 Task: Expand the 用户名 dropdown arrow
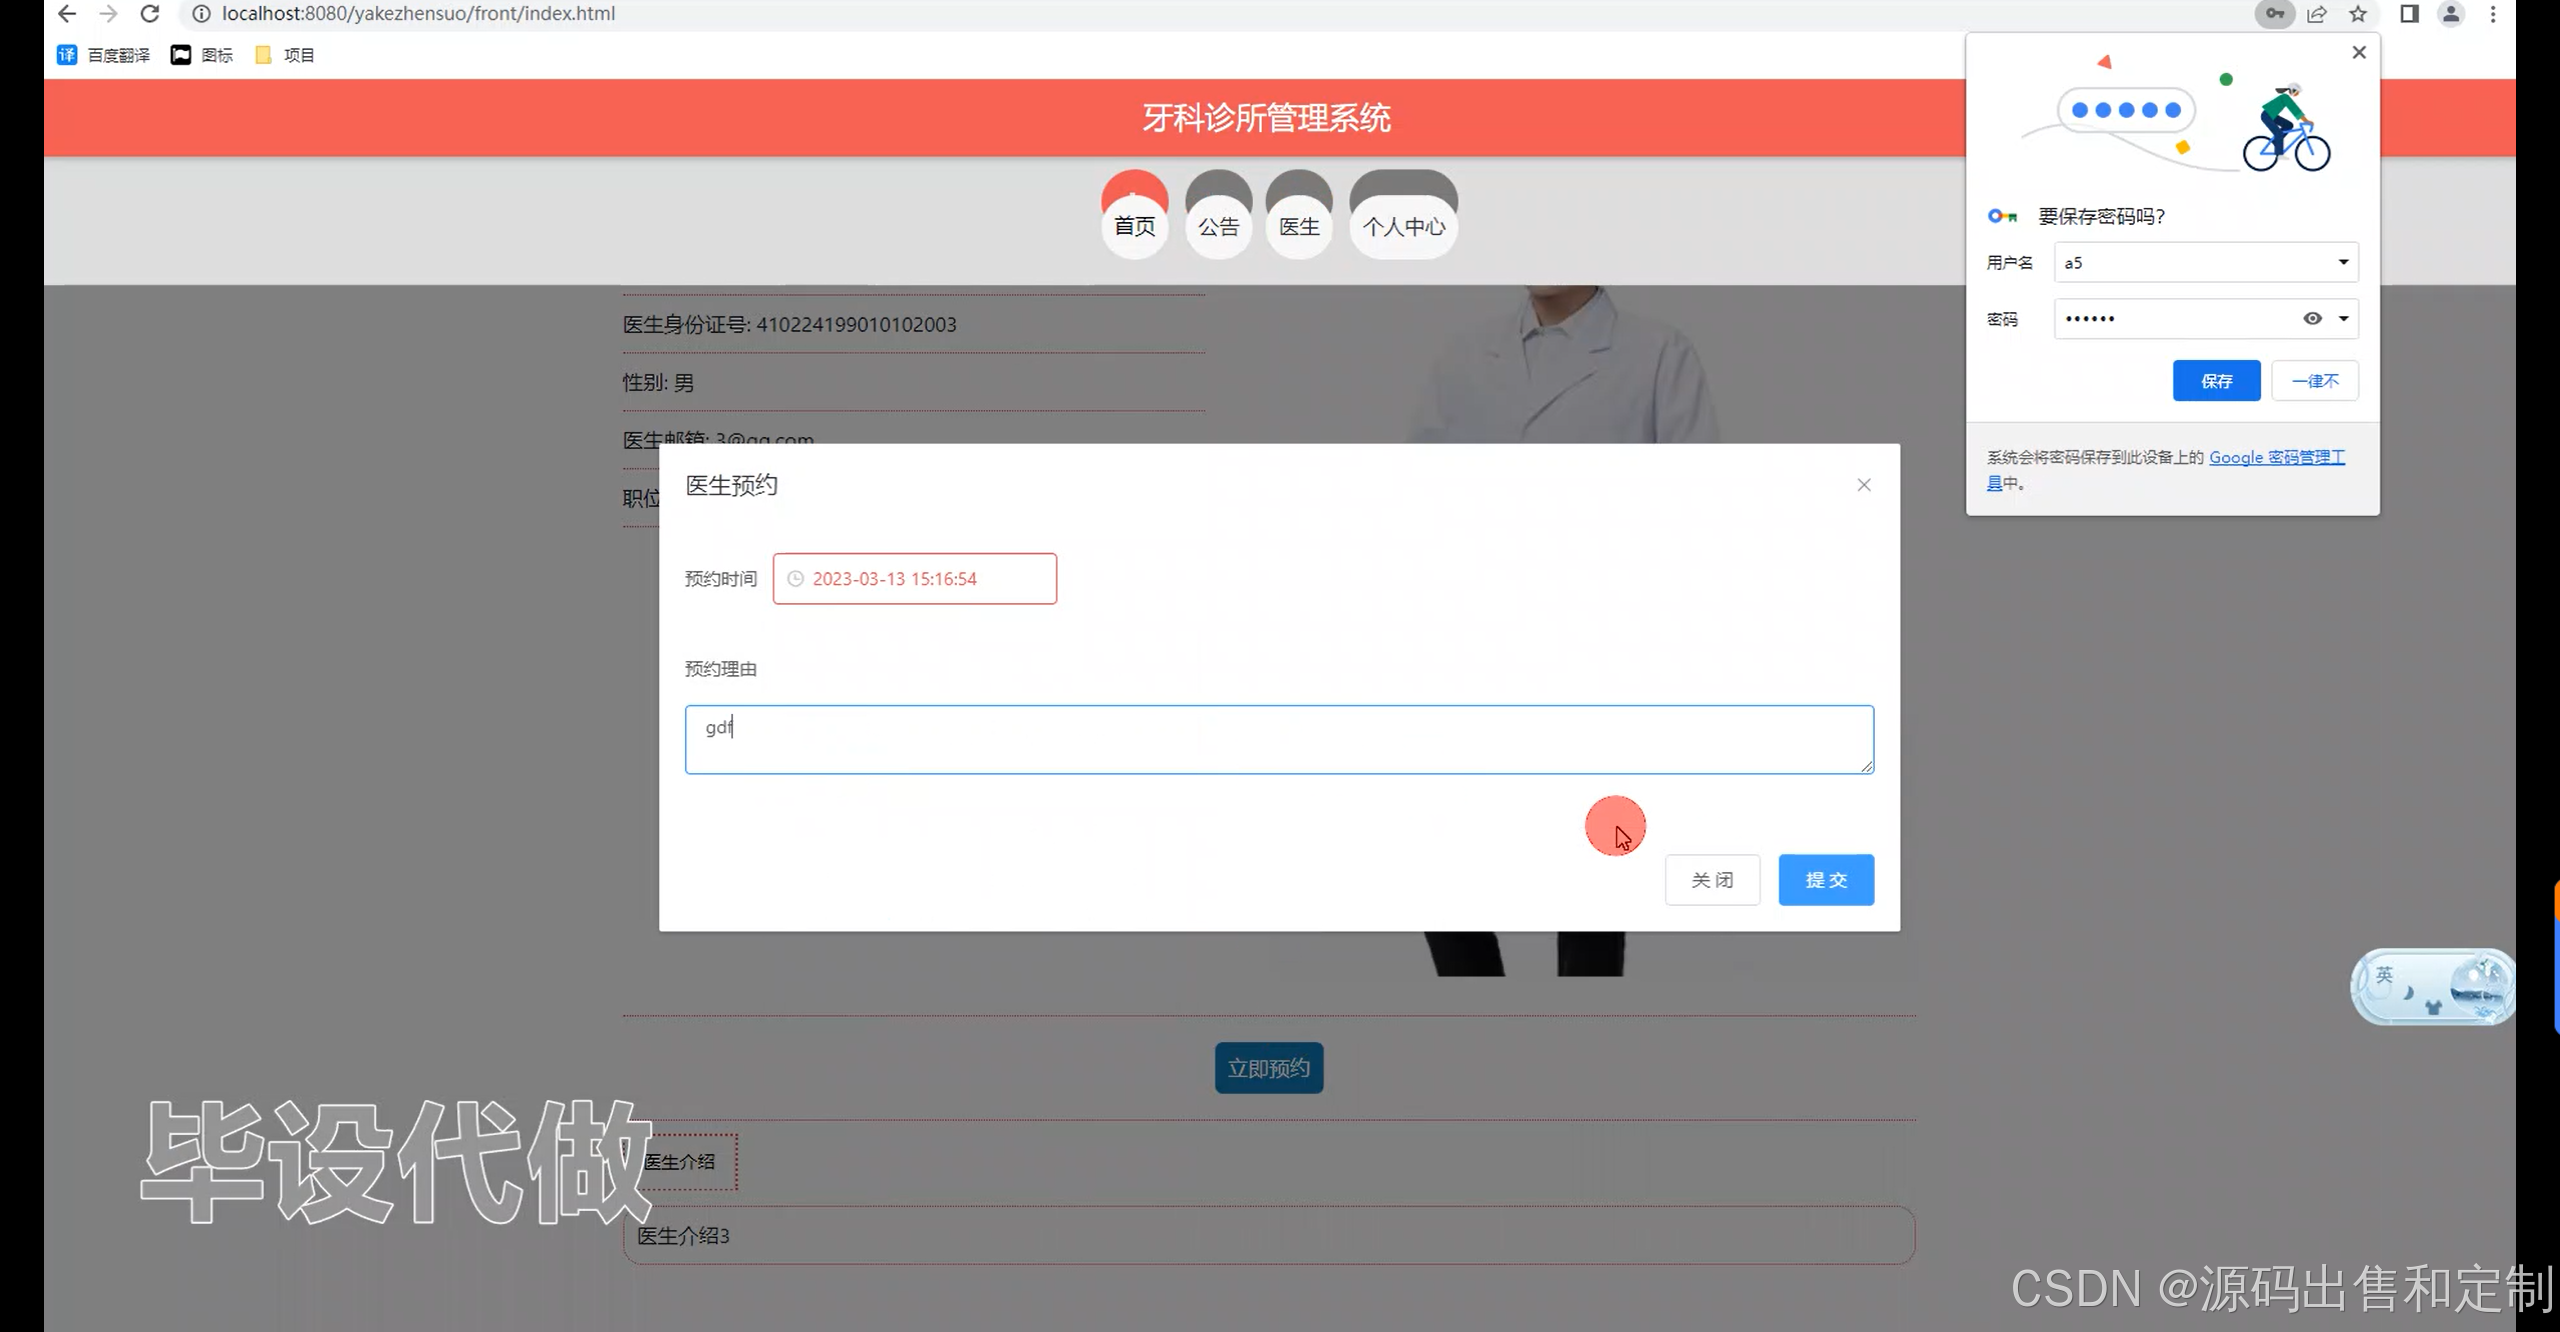pos(2343,262)
